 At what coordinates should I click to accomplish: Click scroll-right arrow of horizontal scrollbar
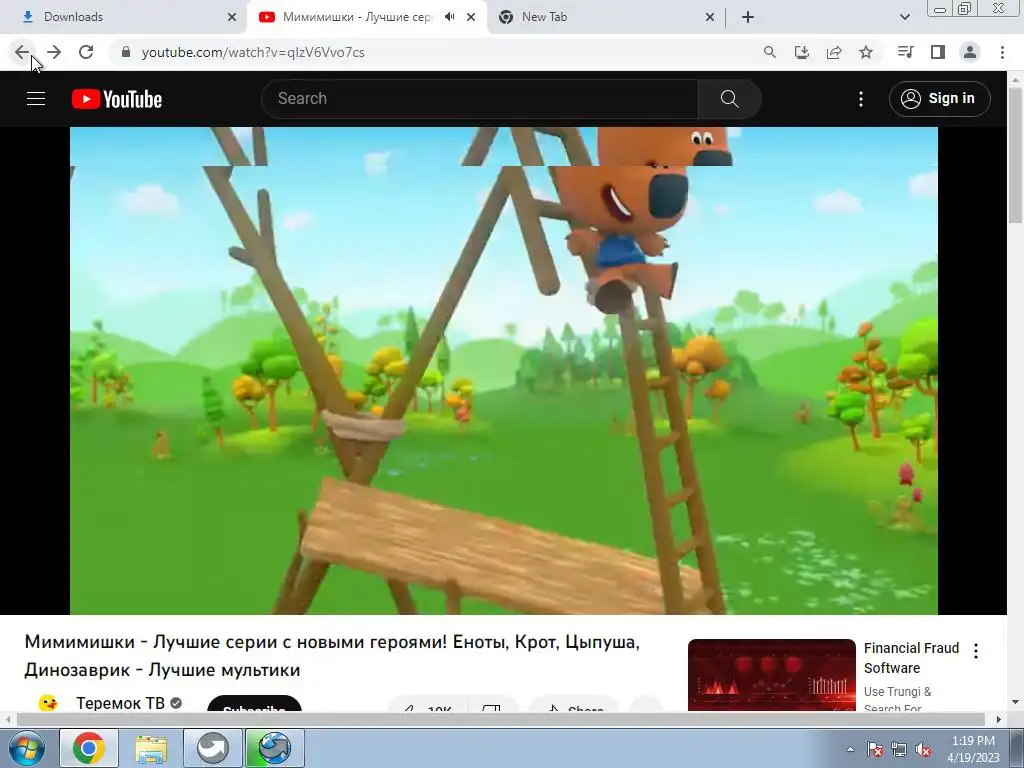point(999,719)
